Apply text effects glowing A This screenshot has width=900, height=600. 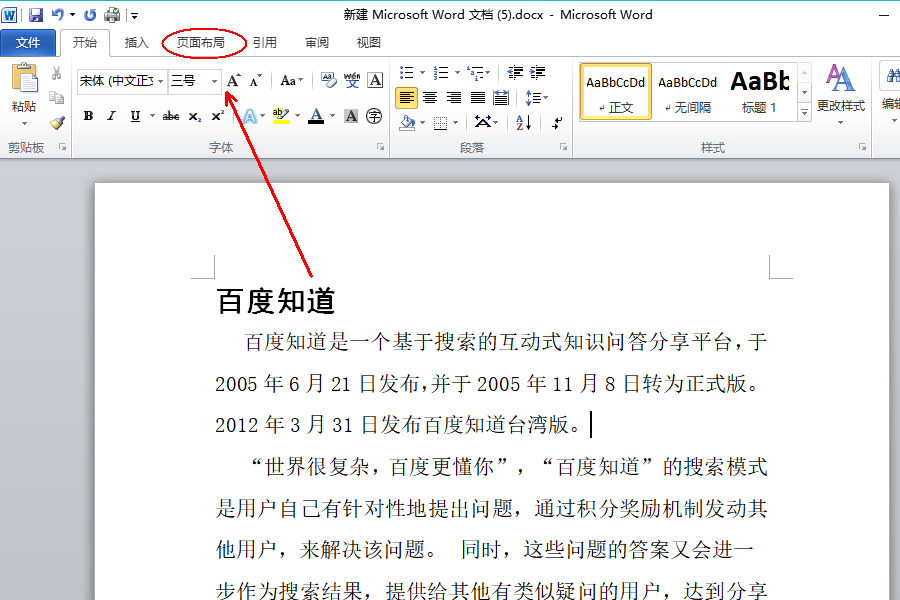(250, 116)
